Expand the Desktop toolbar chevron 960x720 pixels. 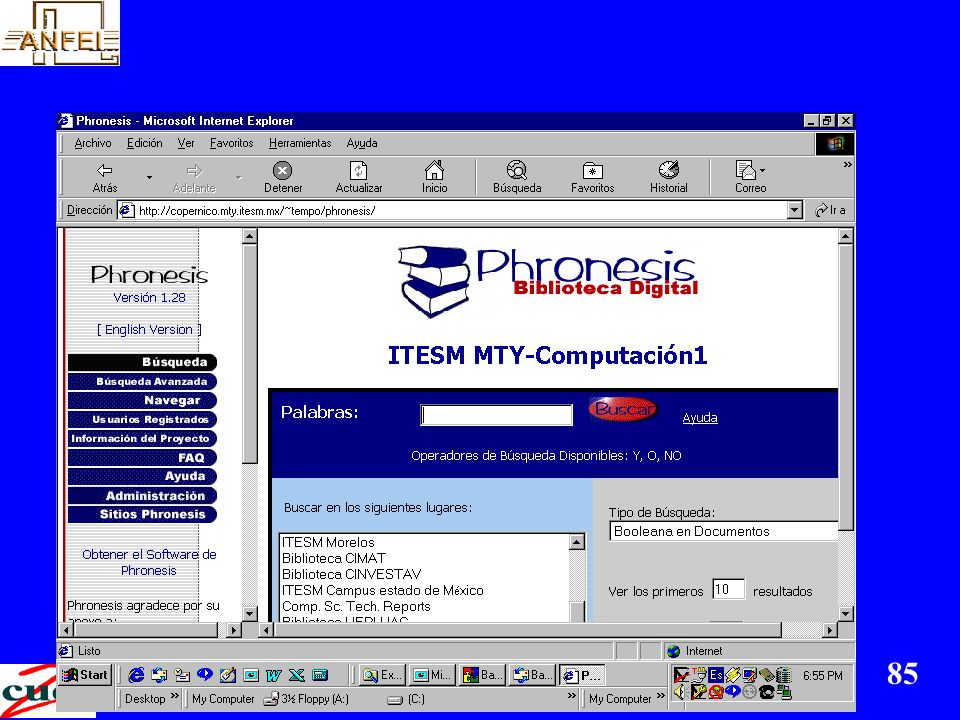coord(174,696)
